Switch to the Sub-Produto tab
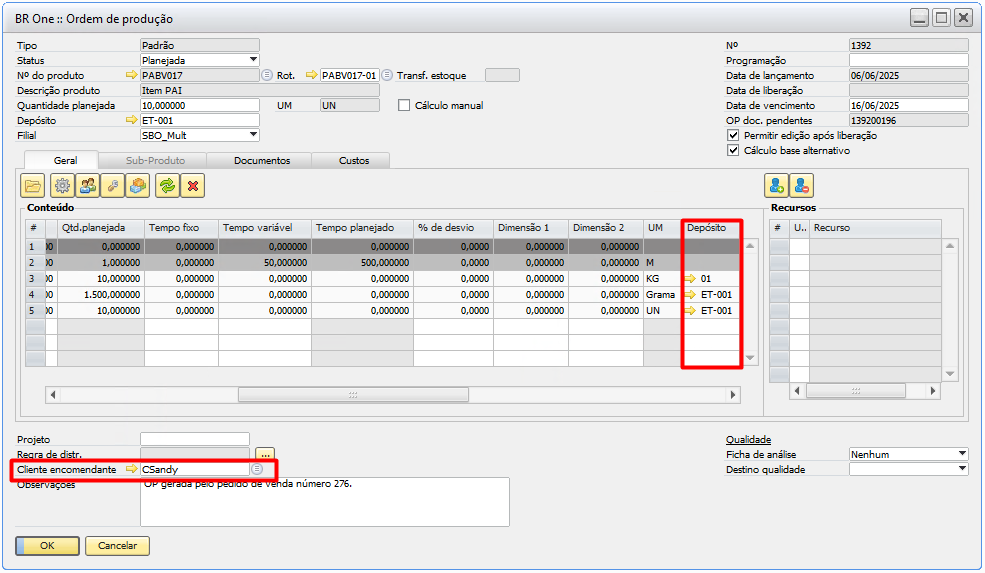985x573 pixels. [155, 161]
